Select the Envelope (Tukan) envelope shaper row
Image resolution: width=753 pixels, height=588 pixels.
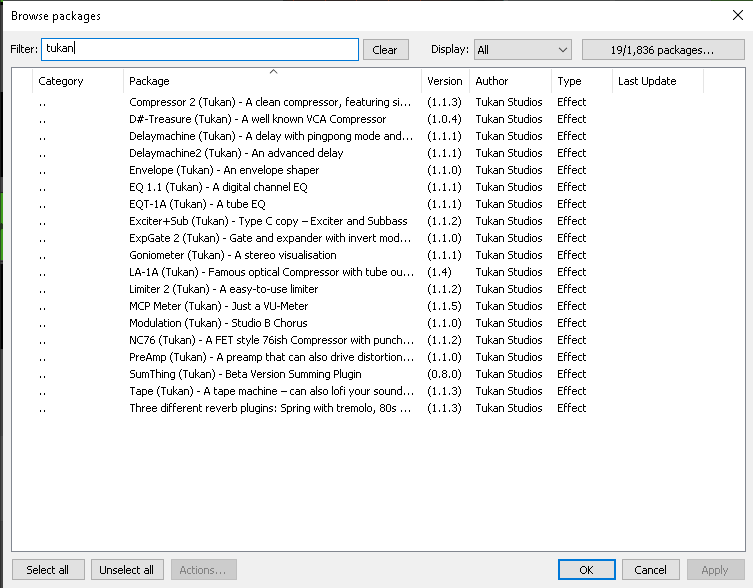tap(378, 170)
